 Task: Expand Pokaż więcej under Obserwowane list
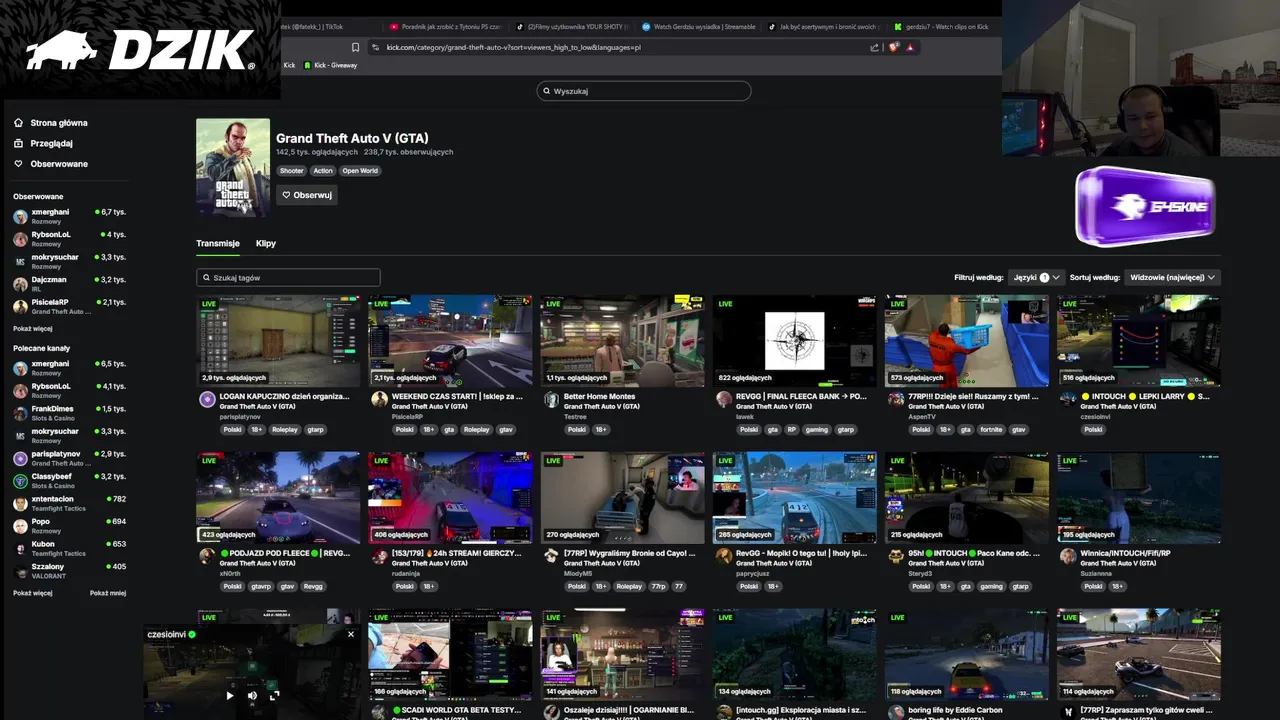click(33, 328)
